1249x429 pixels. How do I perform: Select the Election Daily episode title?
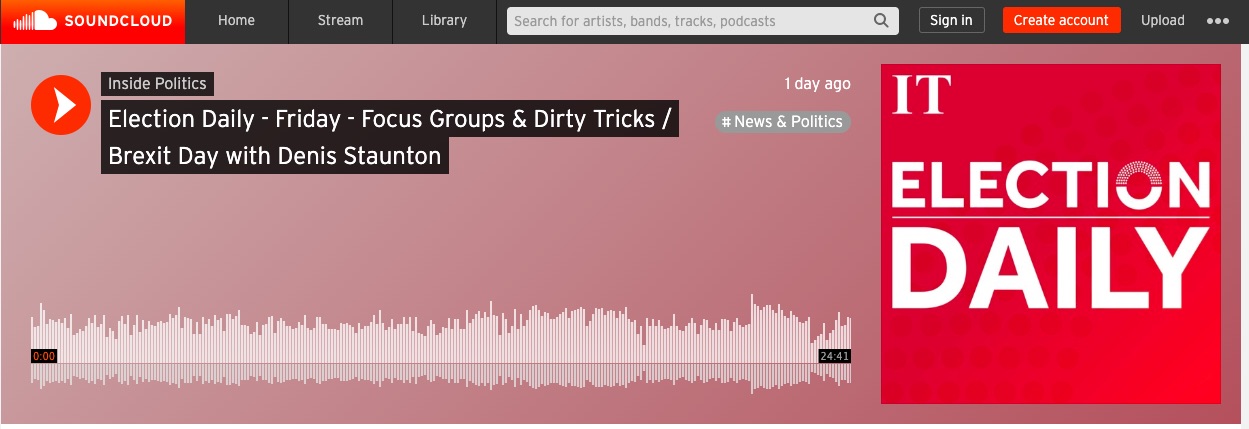pyautogui.click(x=390, y=137)
